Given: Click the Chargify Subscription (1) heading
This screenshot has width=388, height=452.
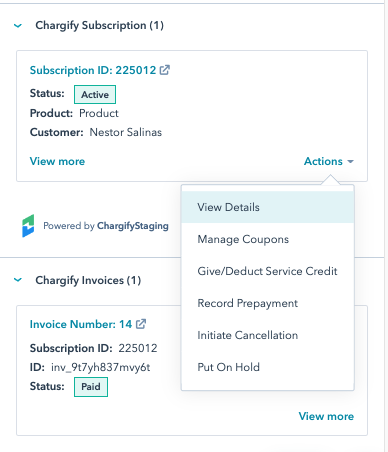Looking at the screenshot, I should (x=99, y=26).
